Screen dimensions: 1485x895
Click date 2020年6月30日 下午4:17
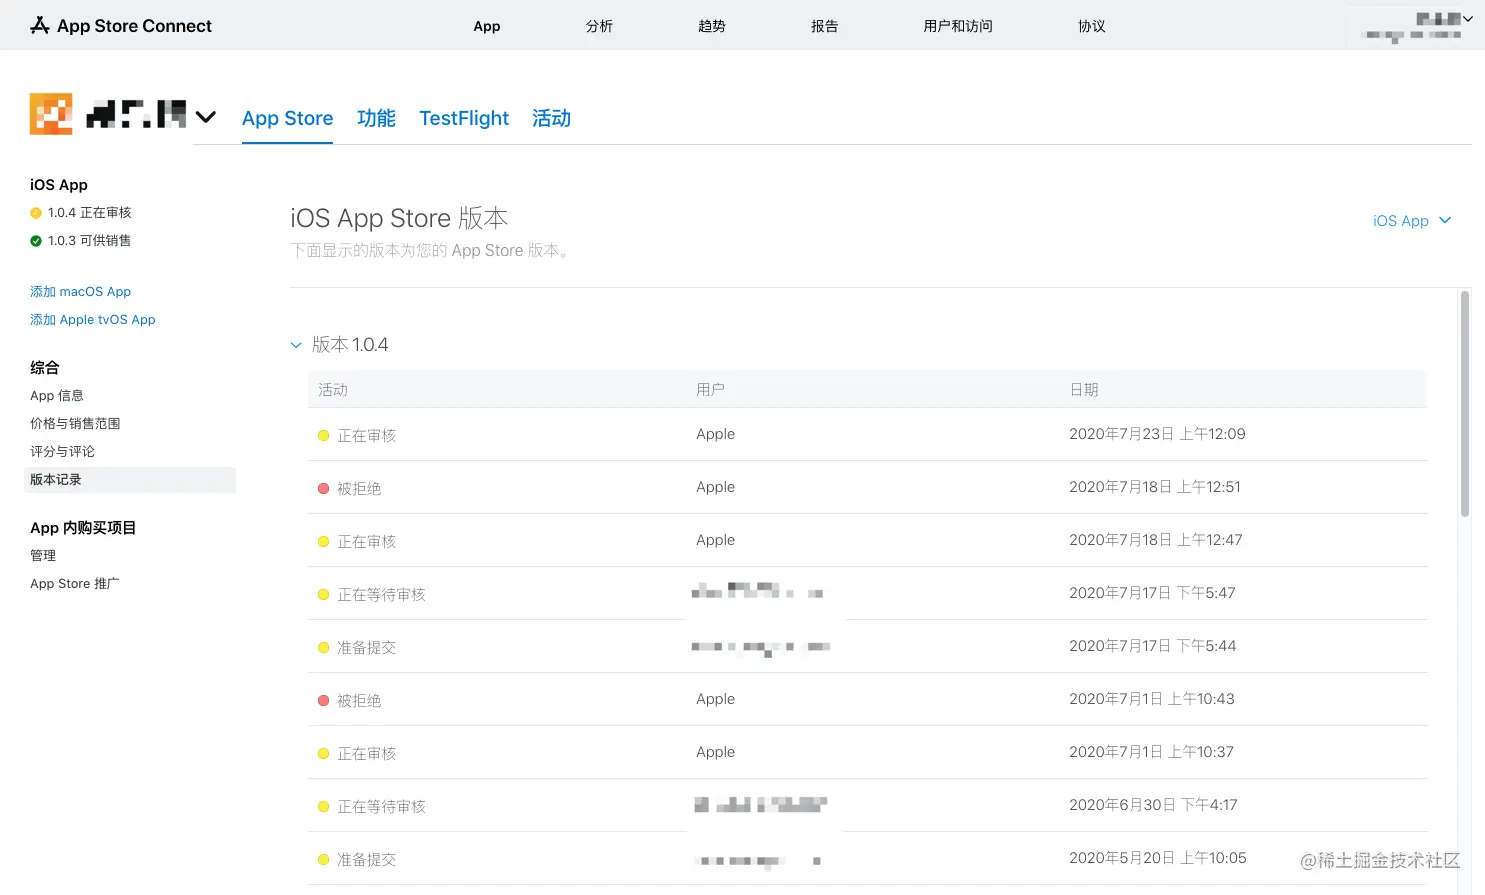[x=1153, y=805]
